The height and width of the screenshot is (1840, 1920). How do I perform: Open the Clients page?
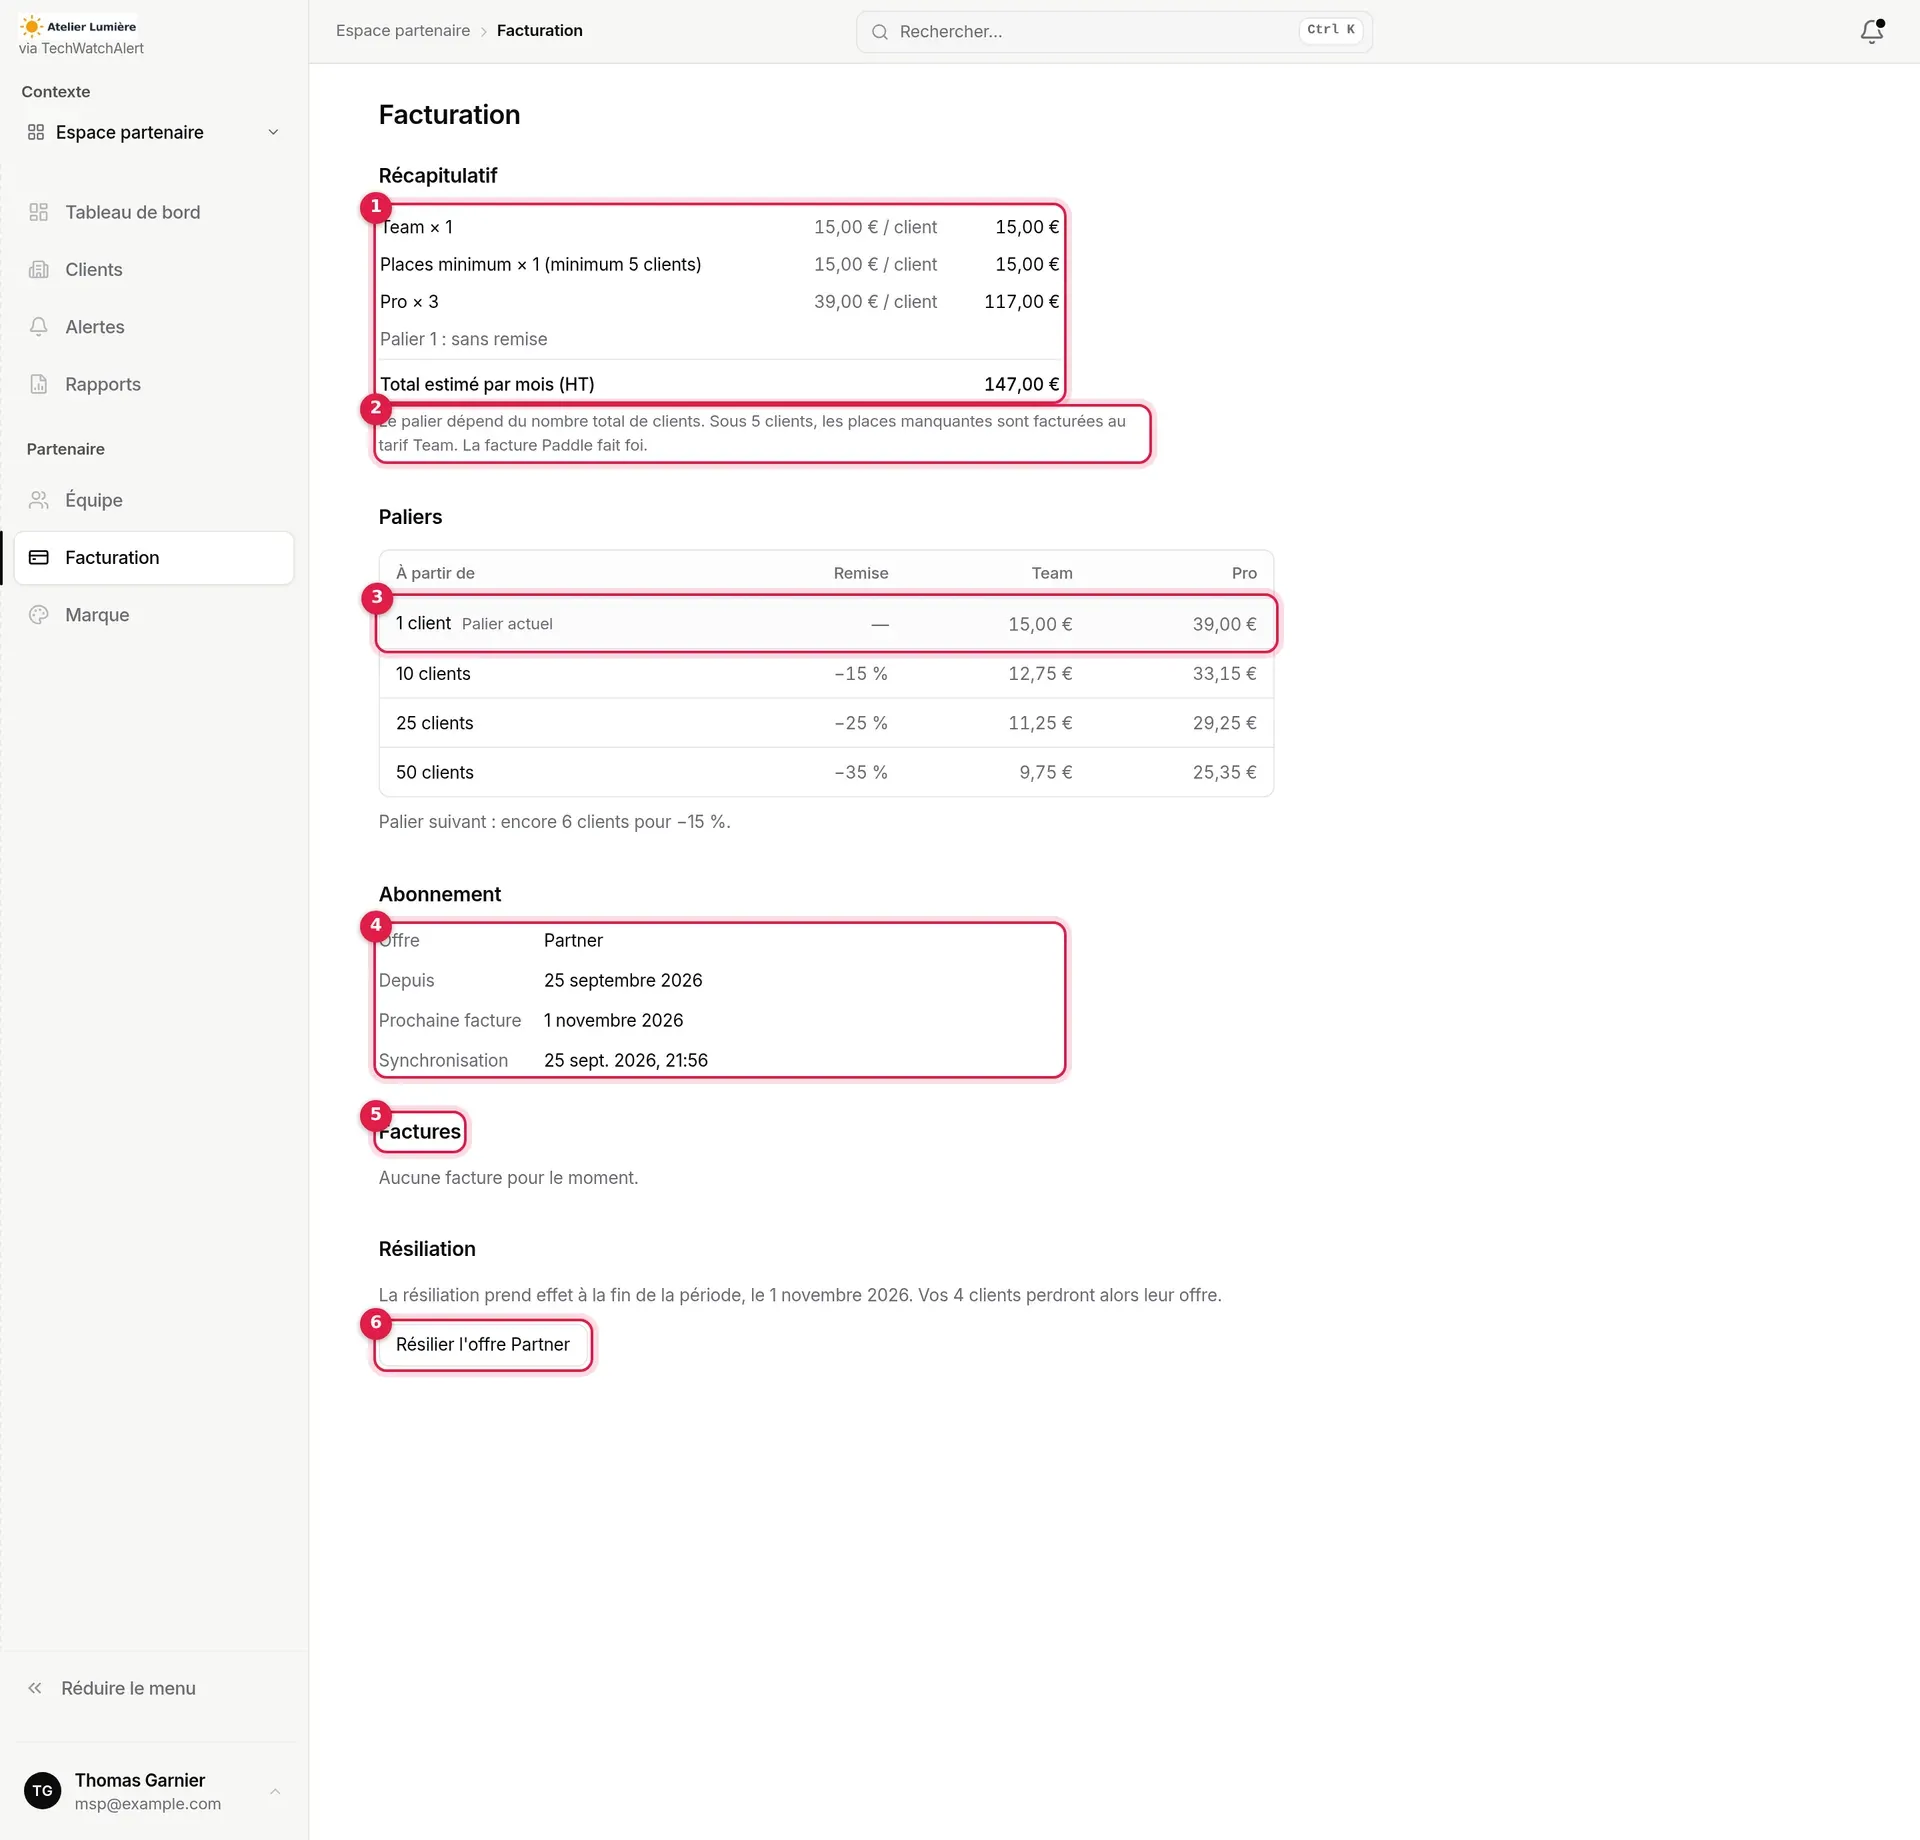(x=154, y=269)
